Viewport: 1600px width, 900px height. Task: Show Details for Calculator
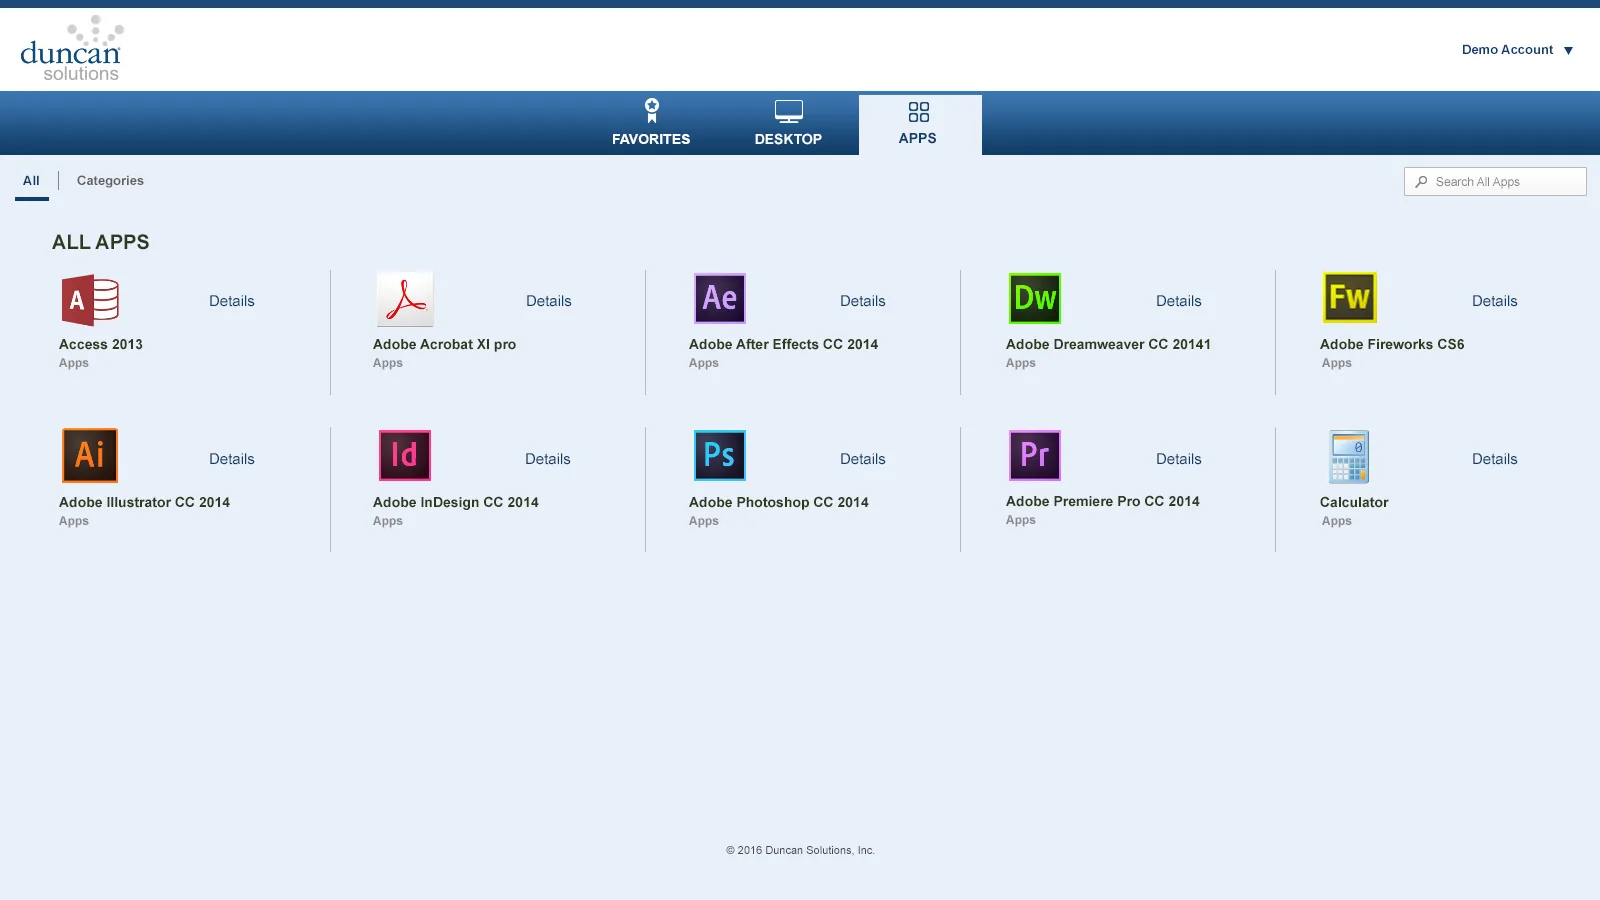1495,459
